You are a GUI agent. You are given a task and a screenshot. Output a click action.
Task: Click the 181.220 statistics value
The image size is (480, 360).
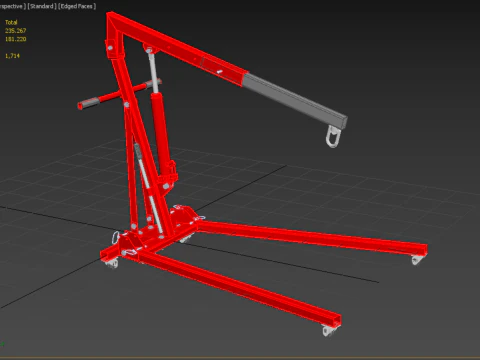16,39
